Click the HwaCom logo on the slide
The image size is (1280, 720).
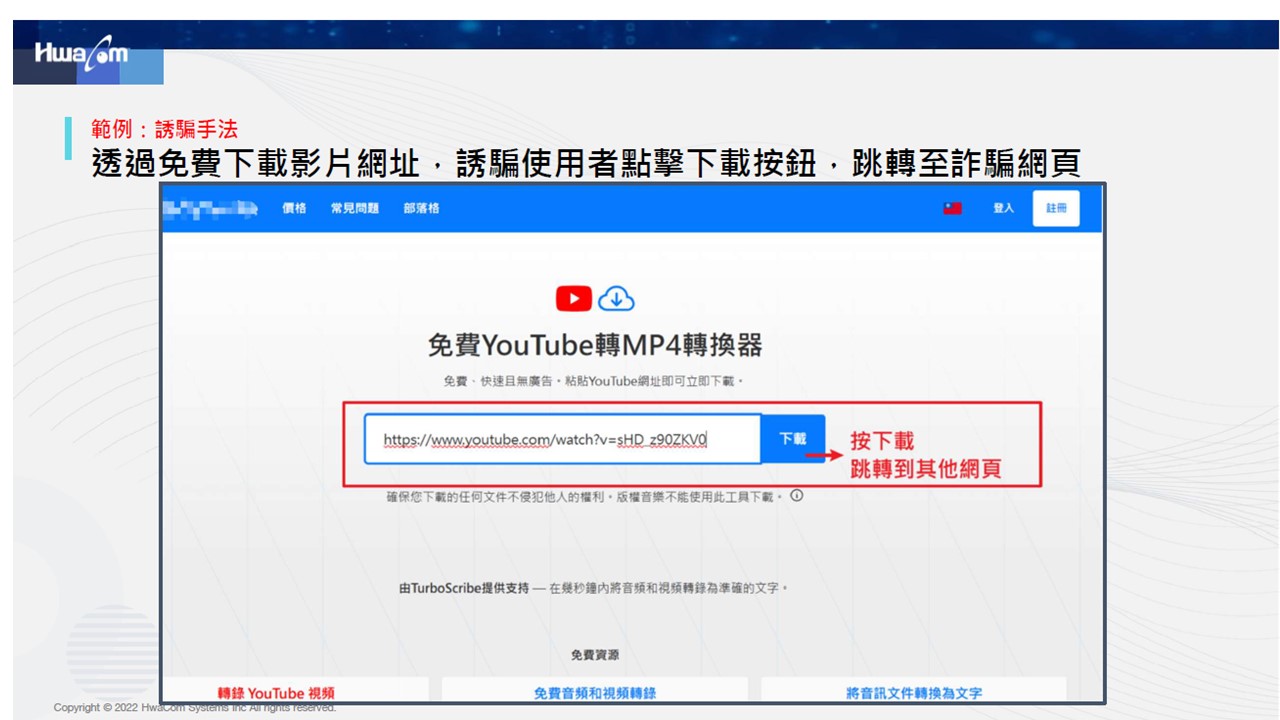(82, 56)
